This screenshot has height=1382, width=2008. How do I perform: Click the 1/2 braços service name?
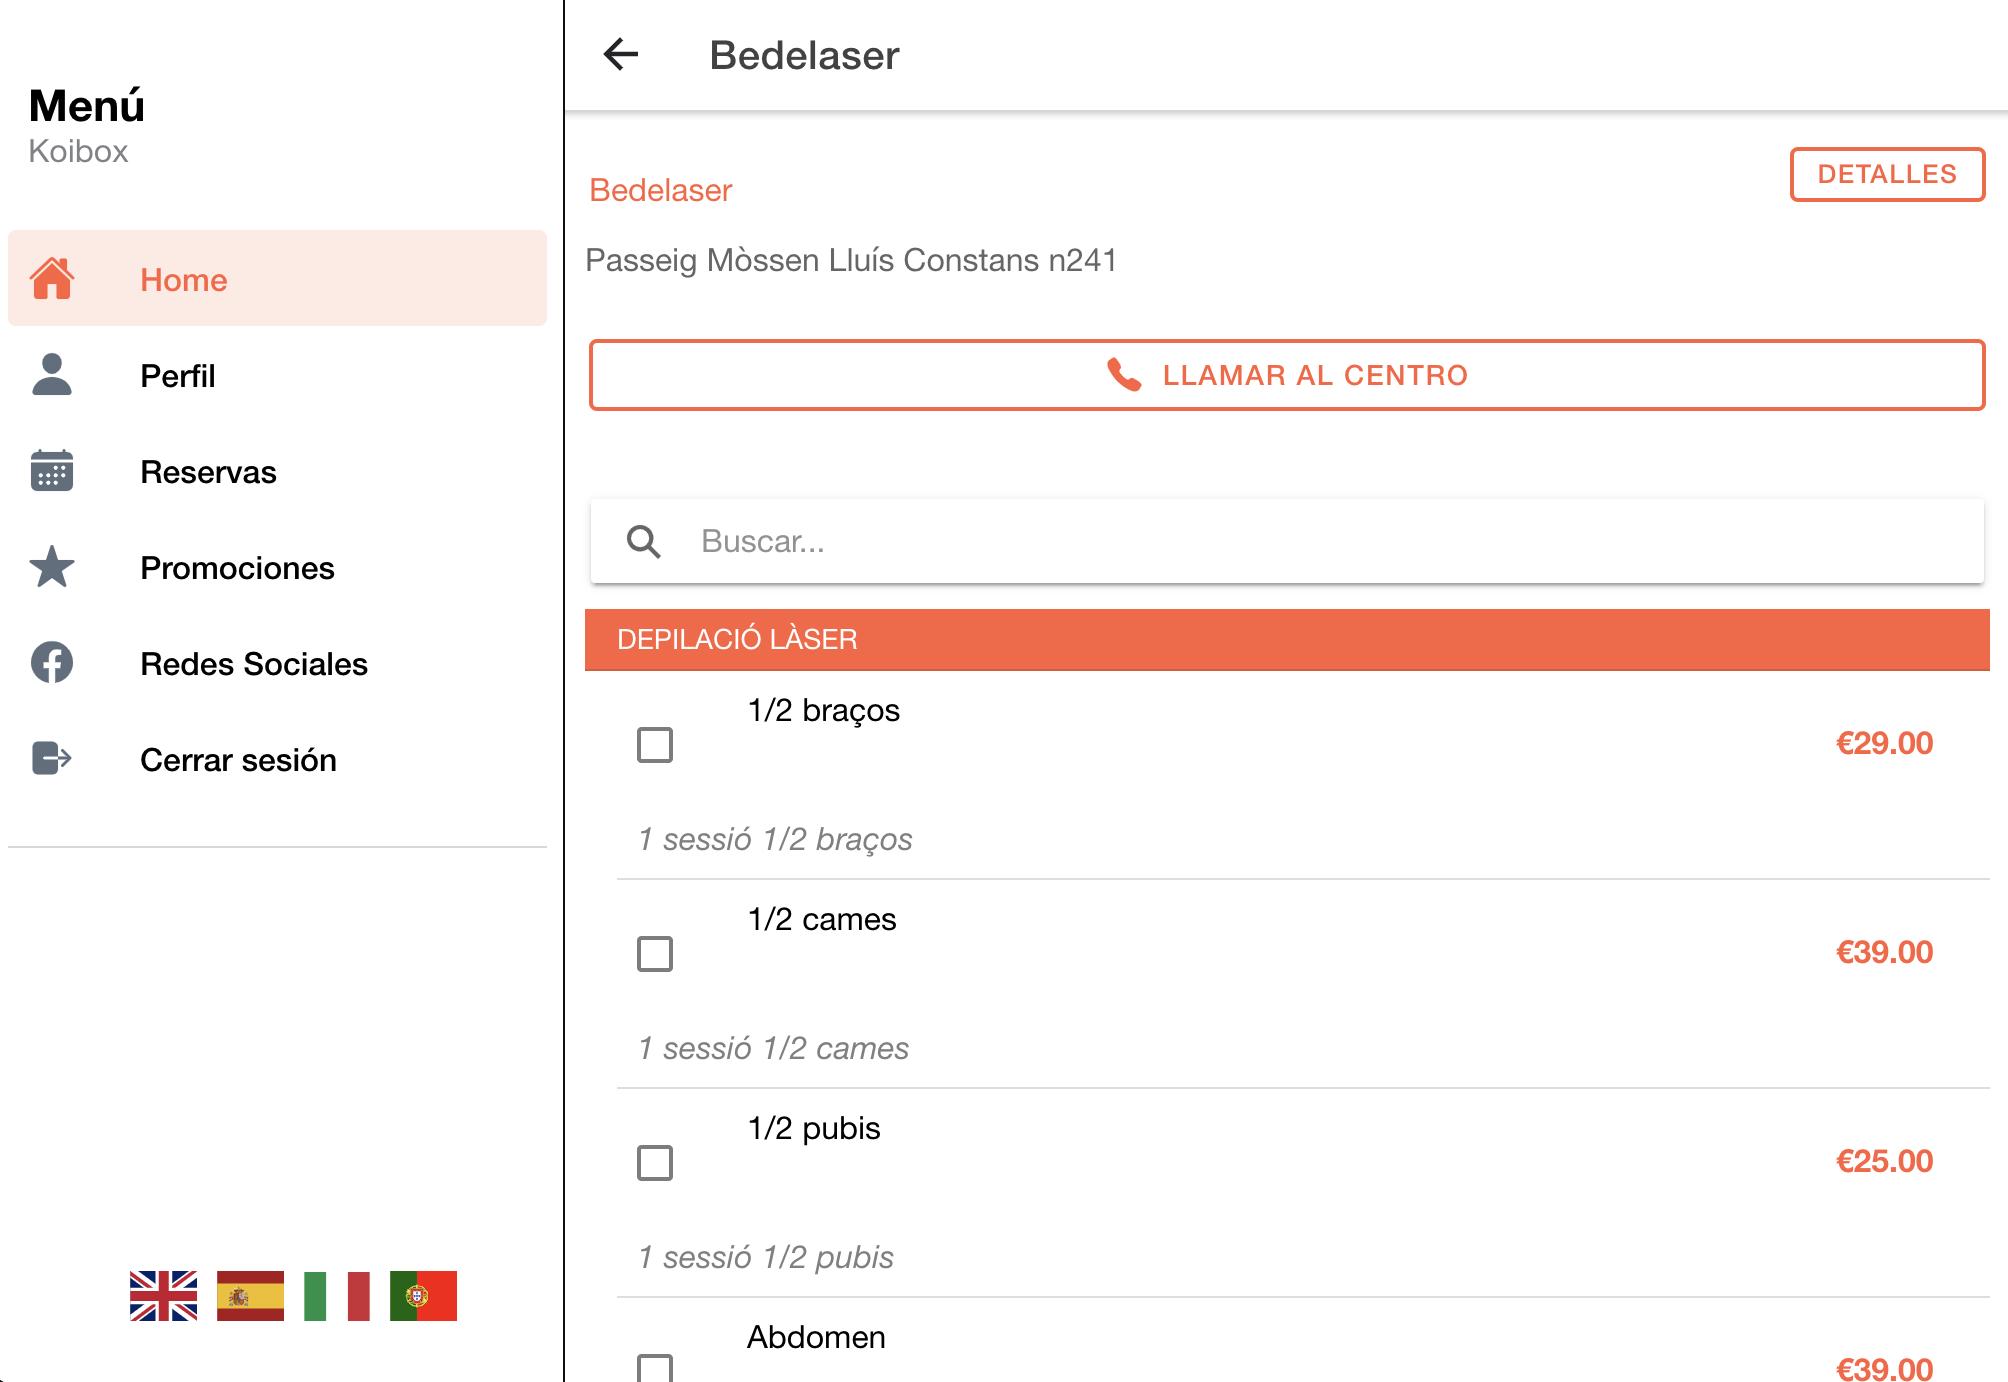pyautogui.click(x=823, y=710)
